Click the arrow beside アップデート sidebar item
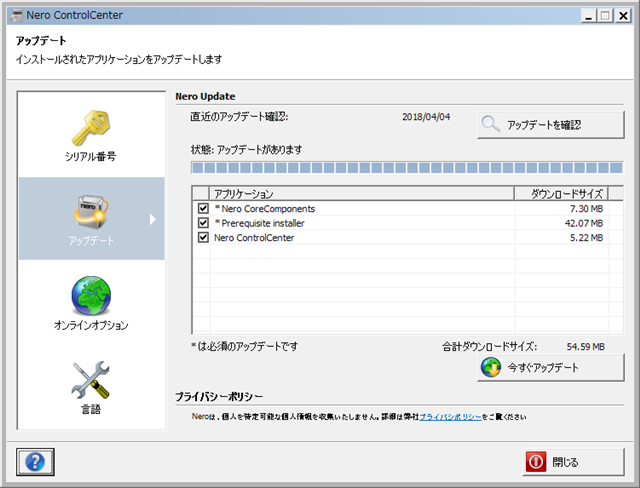640x488 pixels. tap(153, 220)
